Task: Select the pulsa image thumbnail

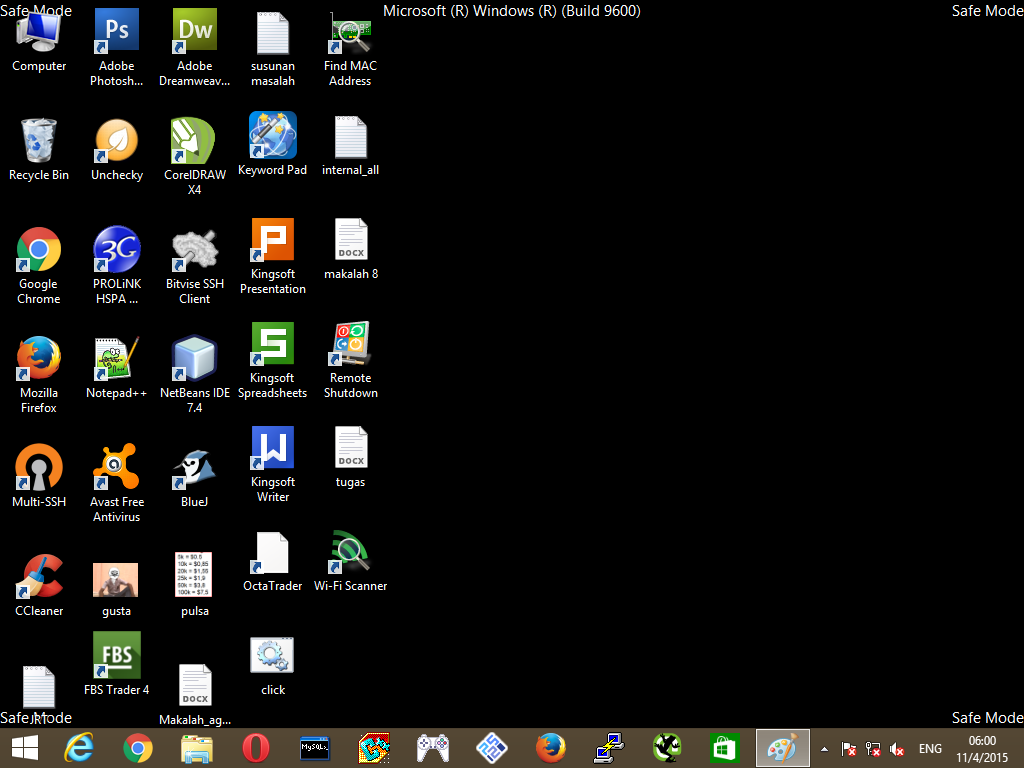Action: coord(195,585)
